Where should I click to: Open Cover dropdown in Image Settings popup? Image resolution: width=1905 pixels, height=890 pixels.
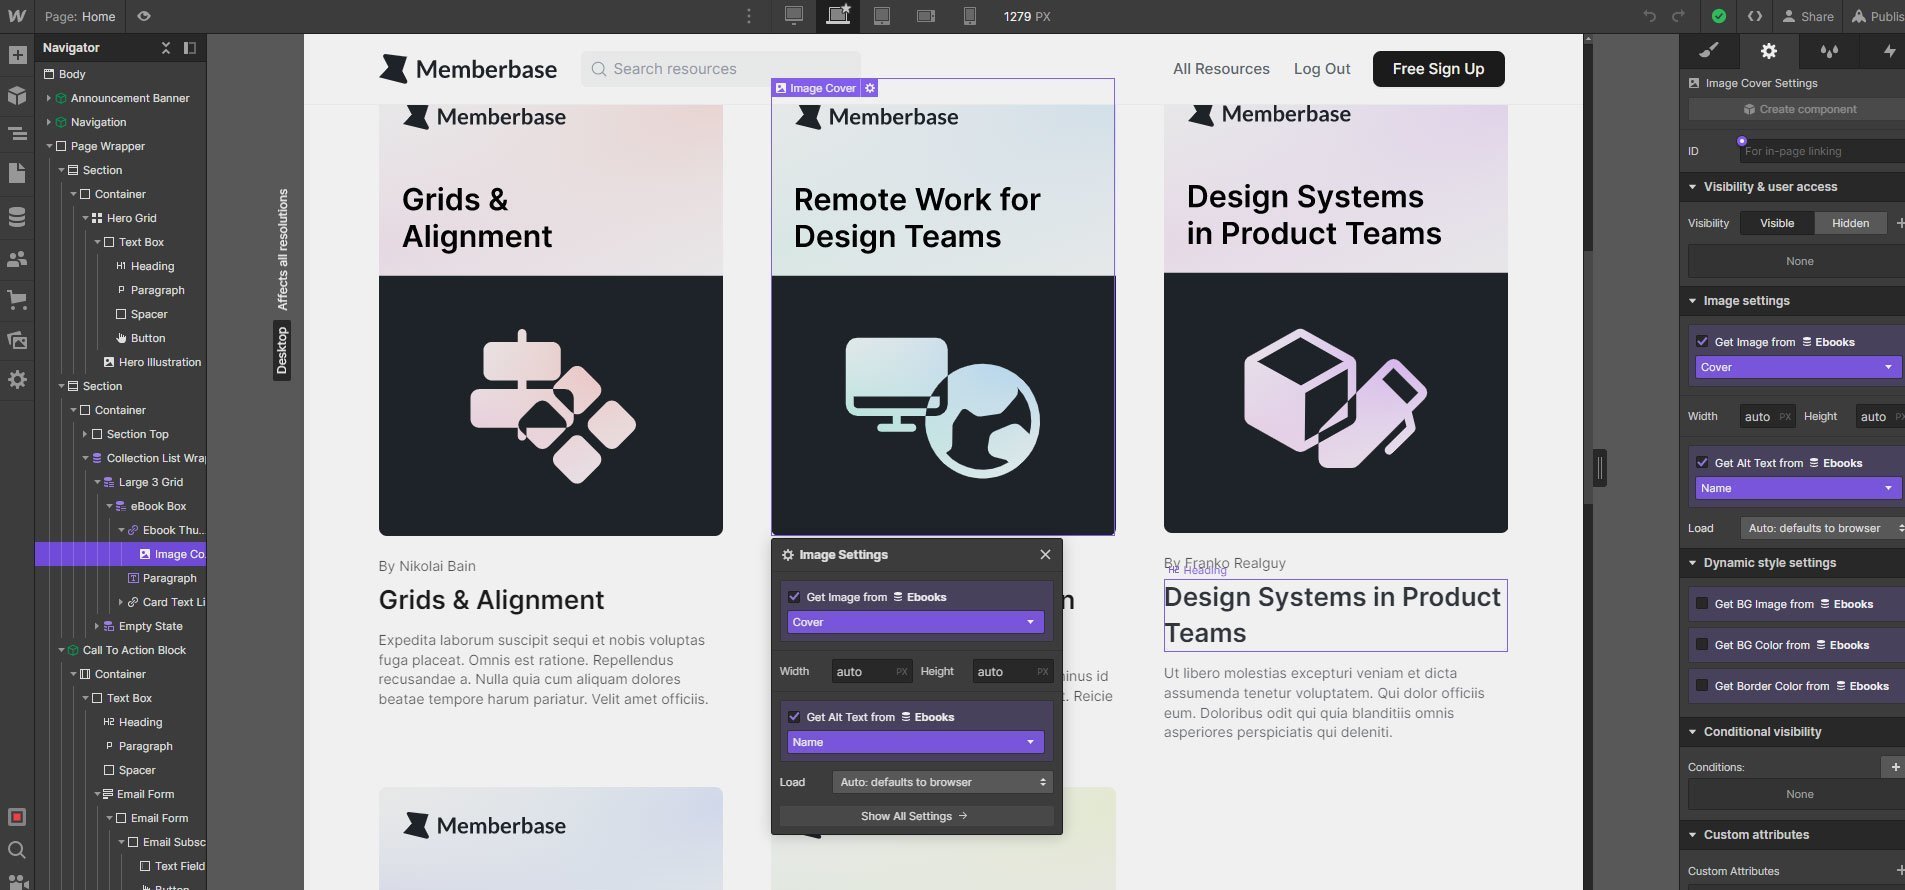click(915, 622)
